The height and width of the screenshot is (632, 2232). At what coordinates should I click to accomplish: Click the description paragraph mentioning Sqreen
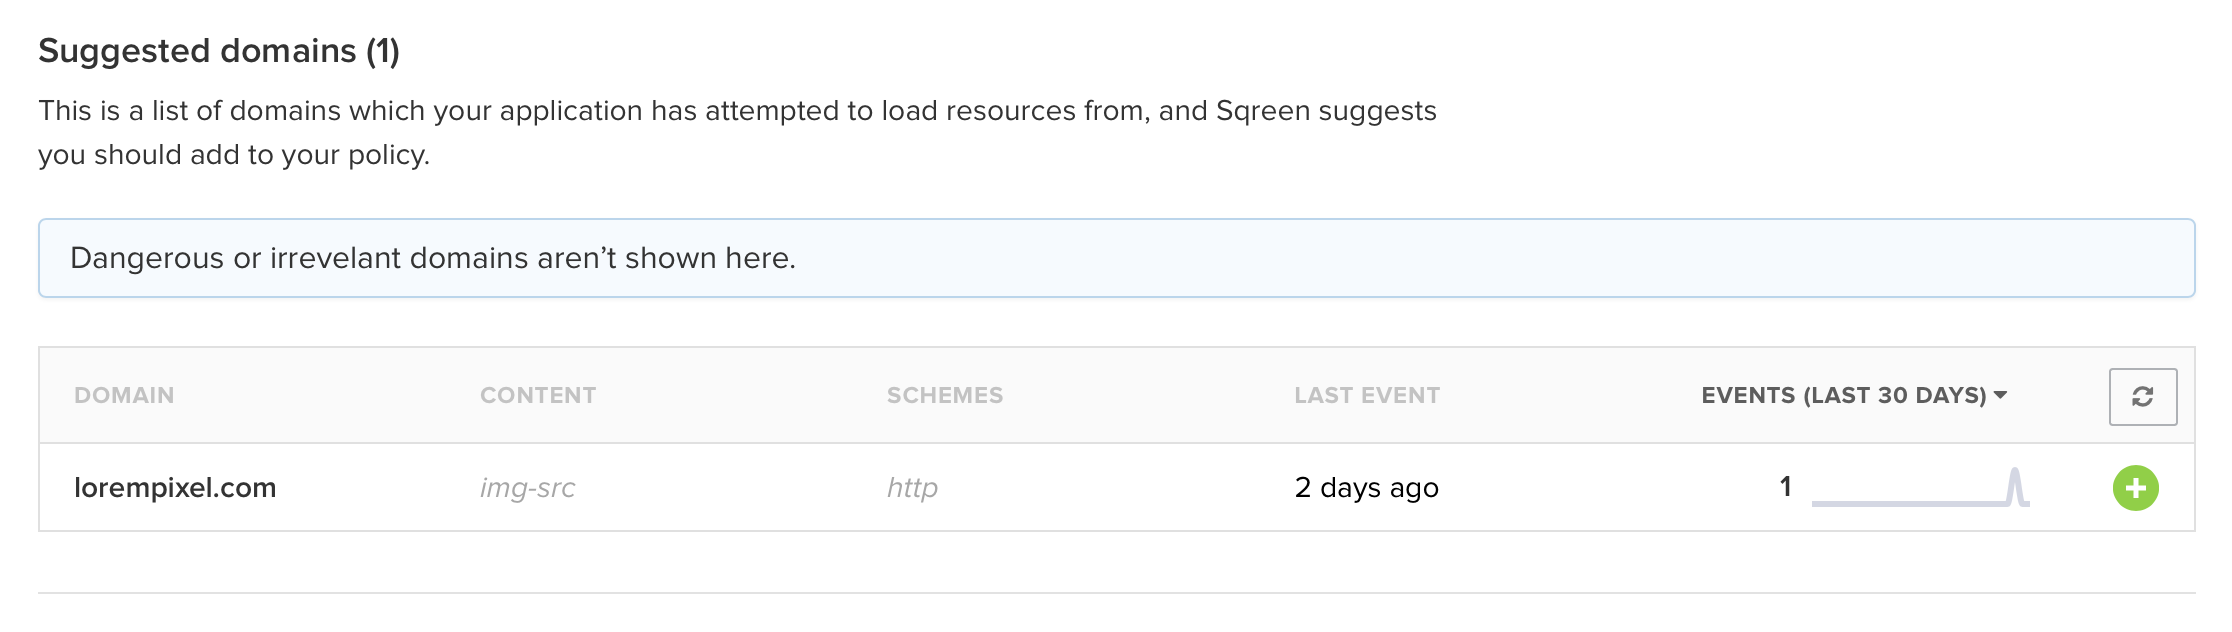click(737, 132)
